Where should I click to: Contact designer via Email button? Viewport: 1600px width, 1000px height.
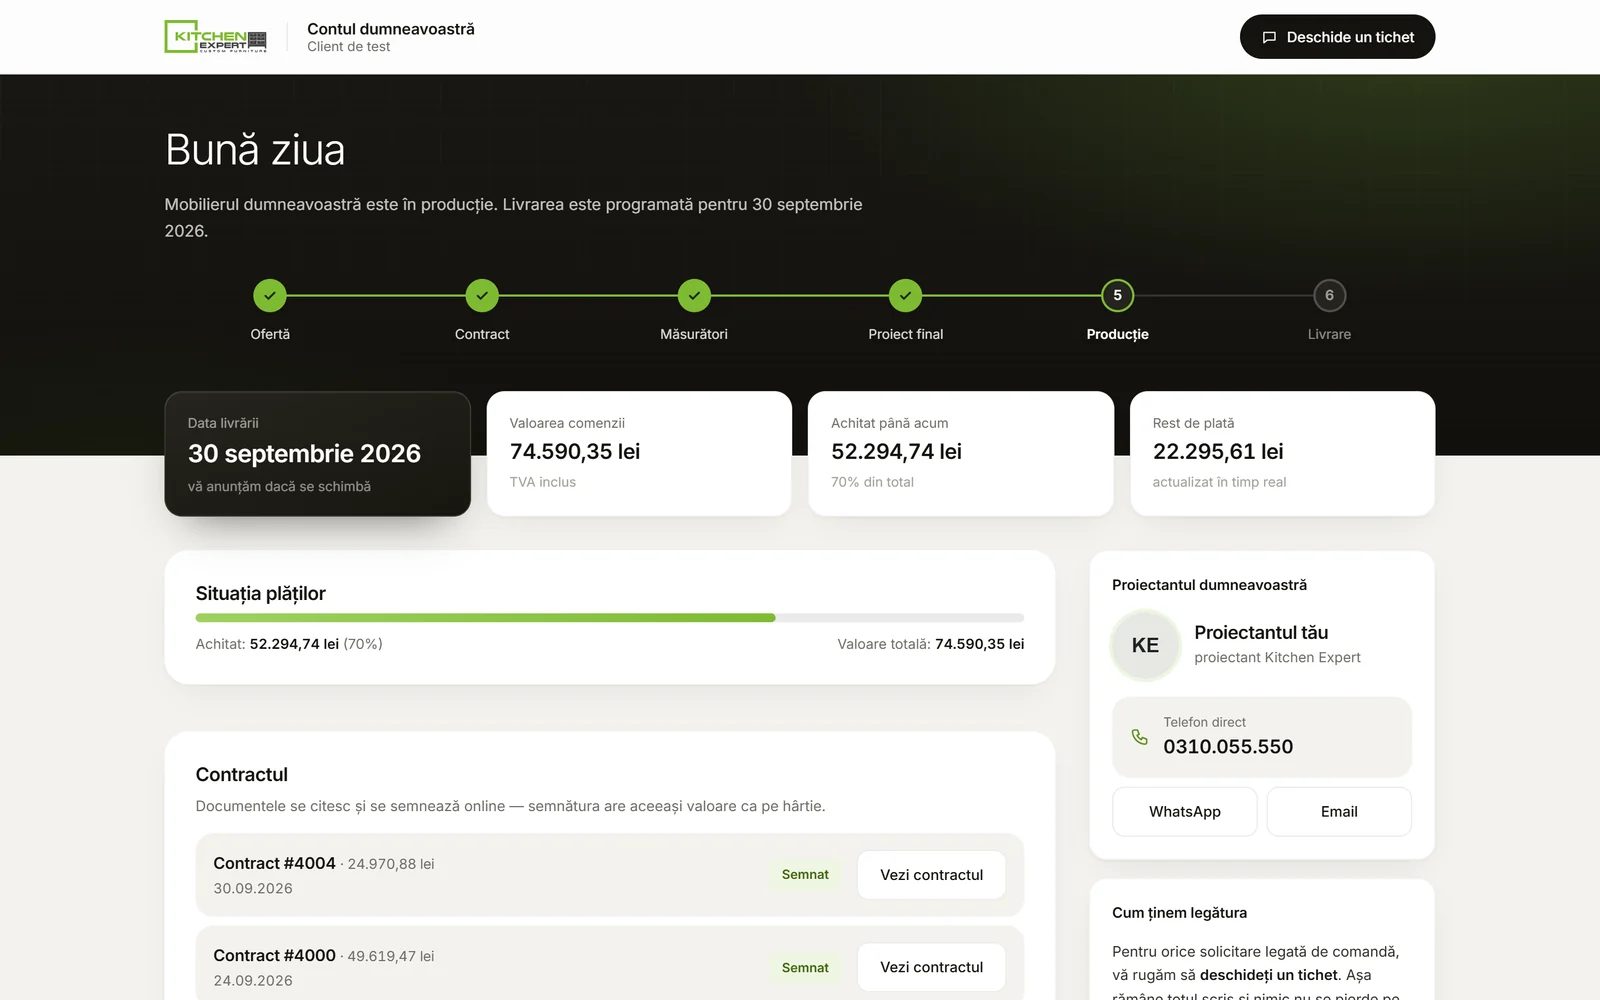pyautogui.click(x=1339, y=812)
